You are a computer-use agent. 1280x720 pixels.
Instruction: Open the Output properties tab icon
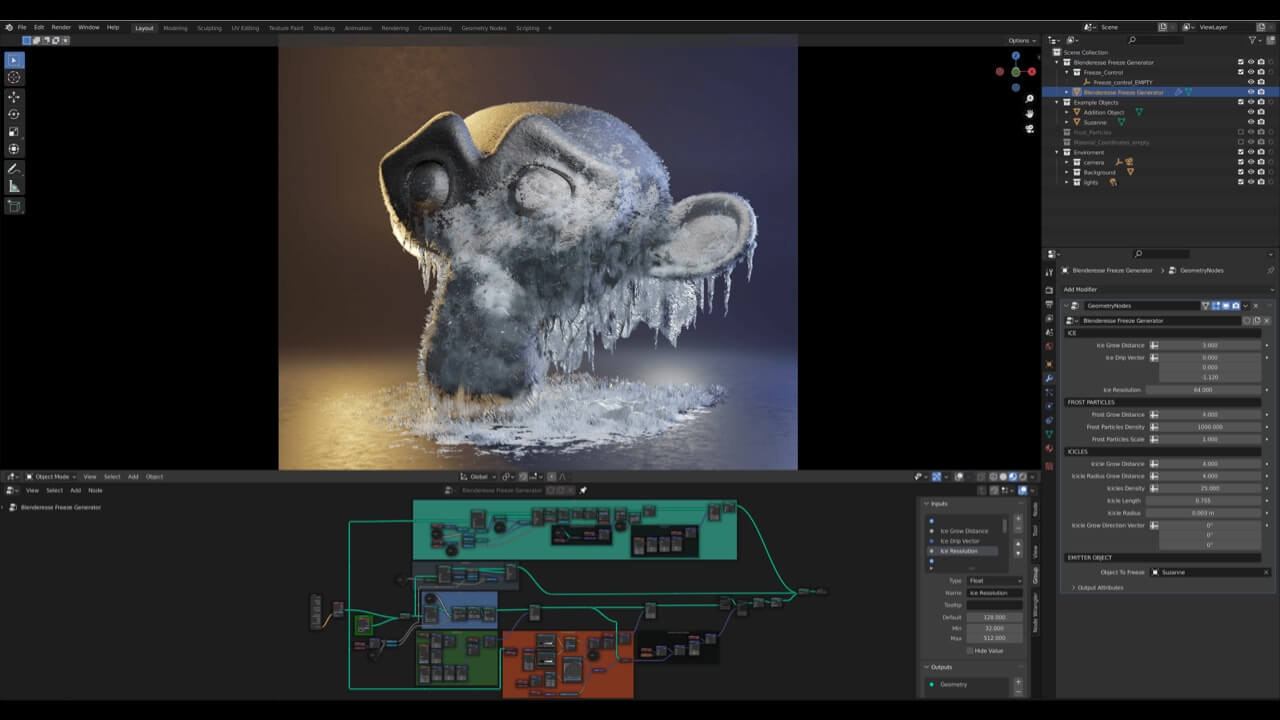[1049, 304]
